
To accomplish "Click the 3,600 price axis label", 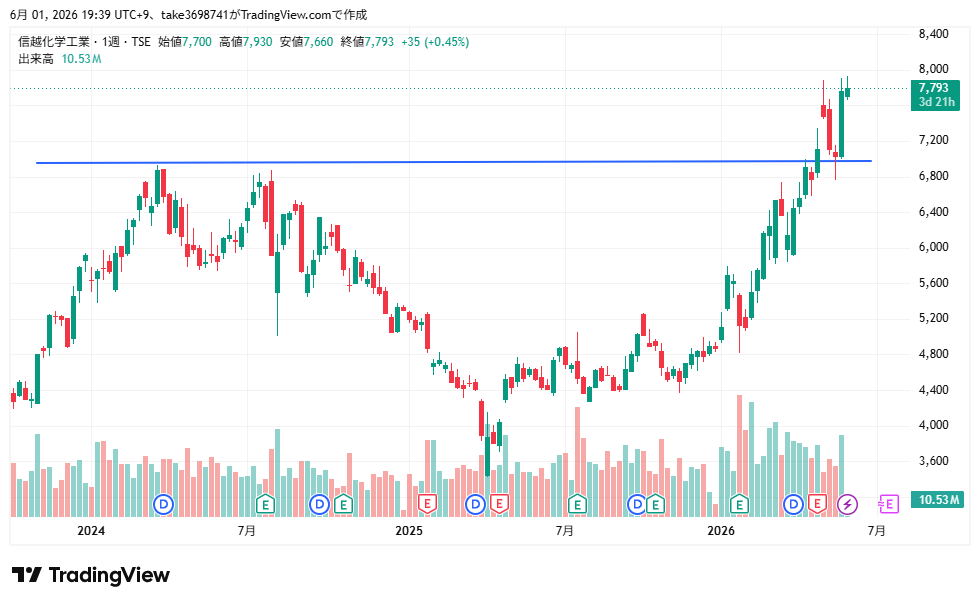I will (933, 461).
